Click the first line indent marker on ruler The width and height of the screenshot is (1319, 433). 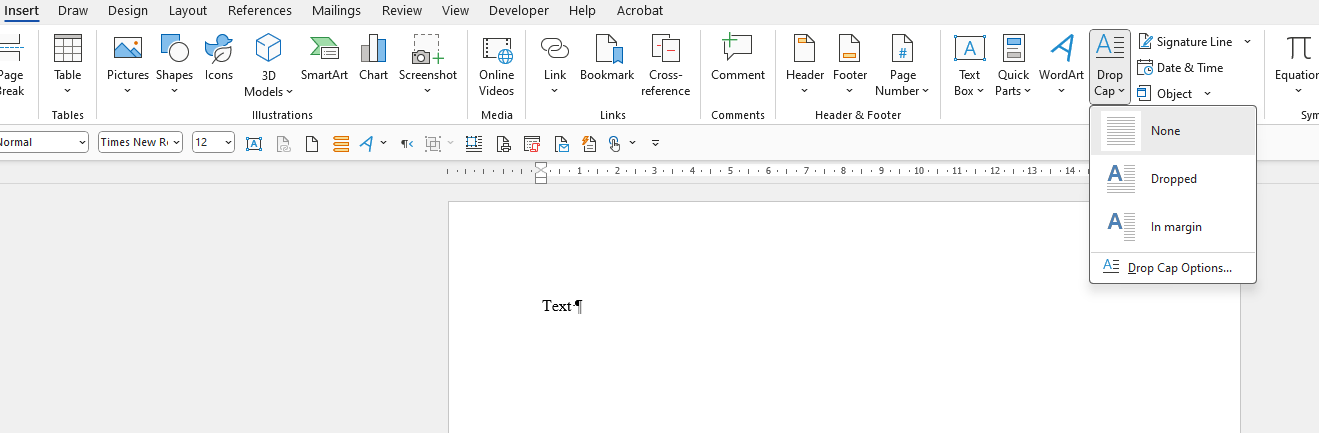(x=541, y=166)
